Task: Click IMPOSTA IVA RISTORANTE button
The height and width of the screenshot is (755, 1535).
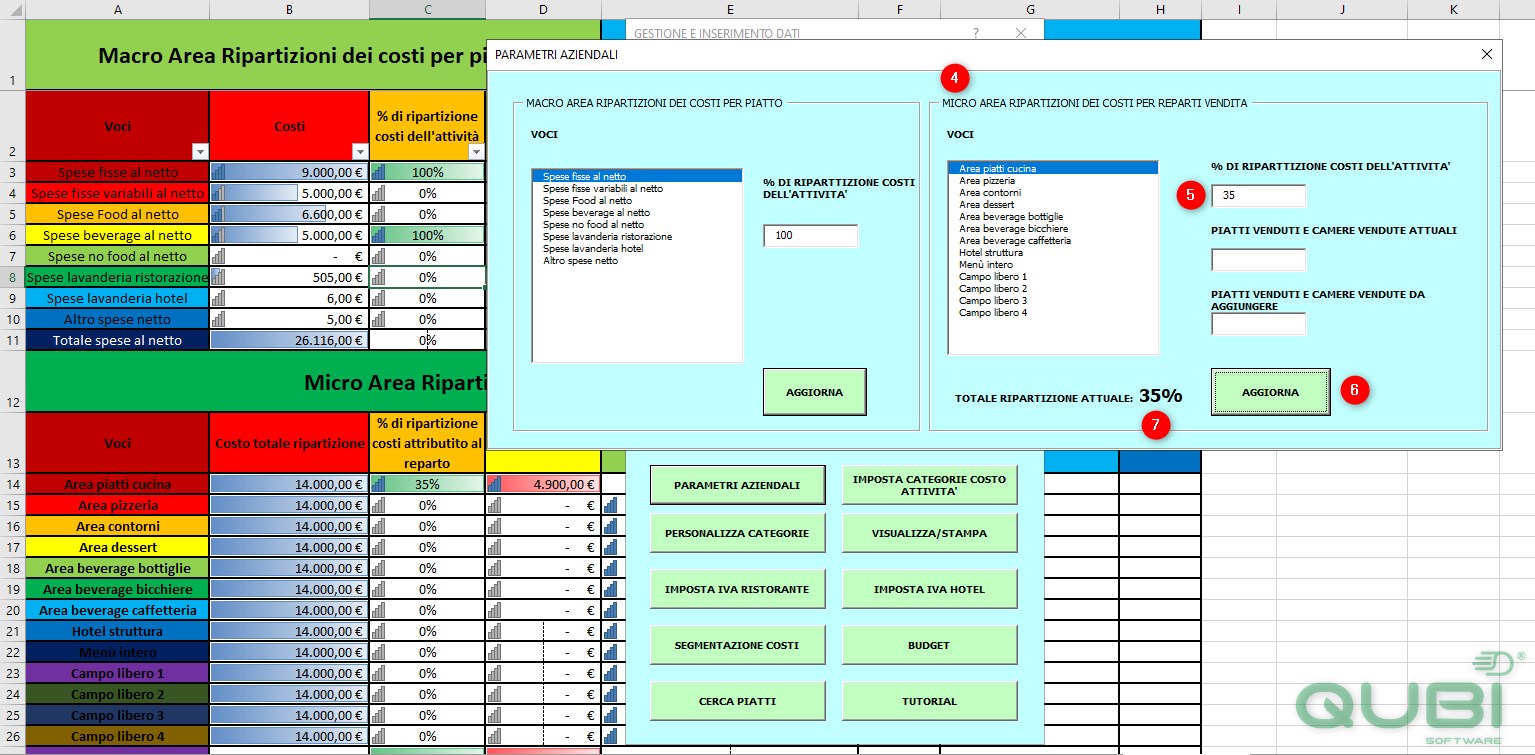Action: coord(737,589)
